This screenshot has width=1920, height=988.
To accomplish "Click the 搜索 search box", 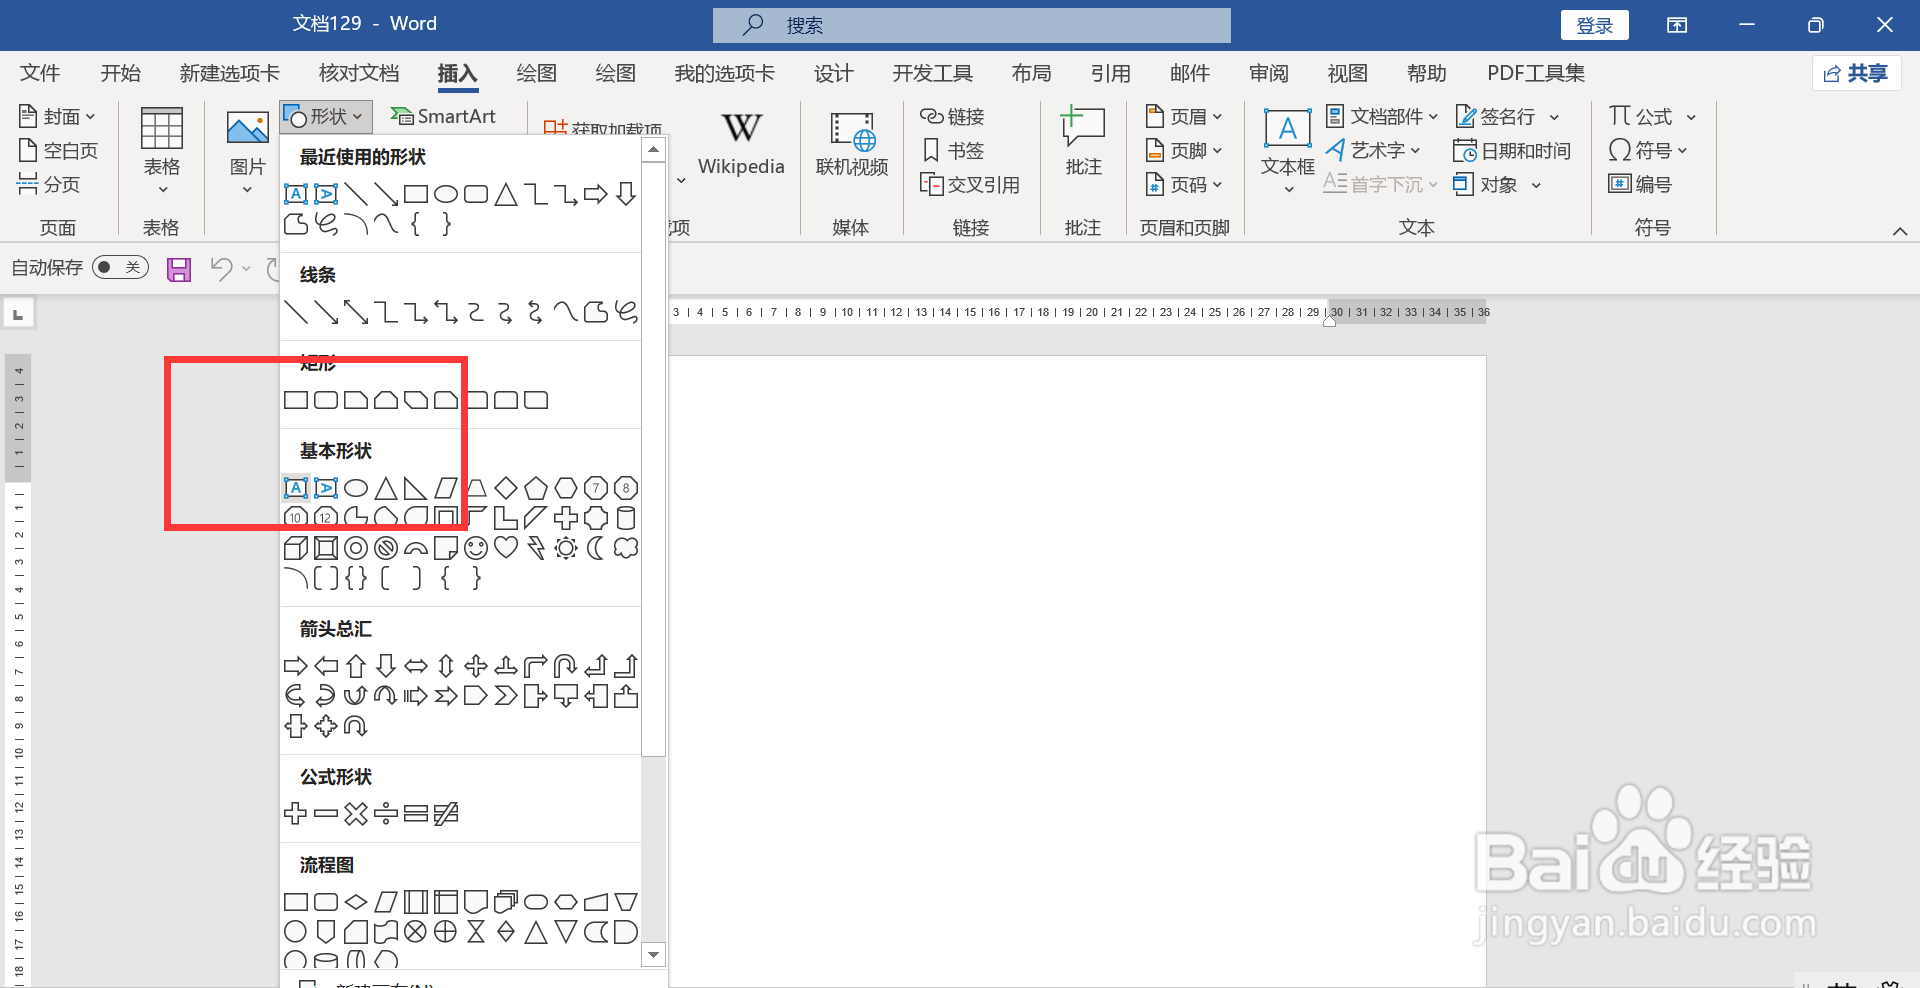I will (x=971, y=25).
